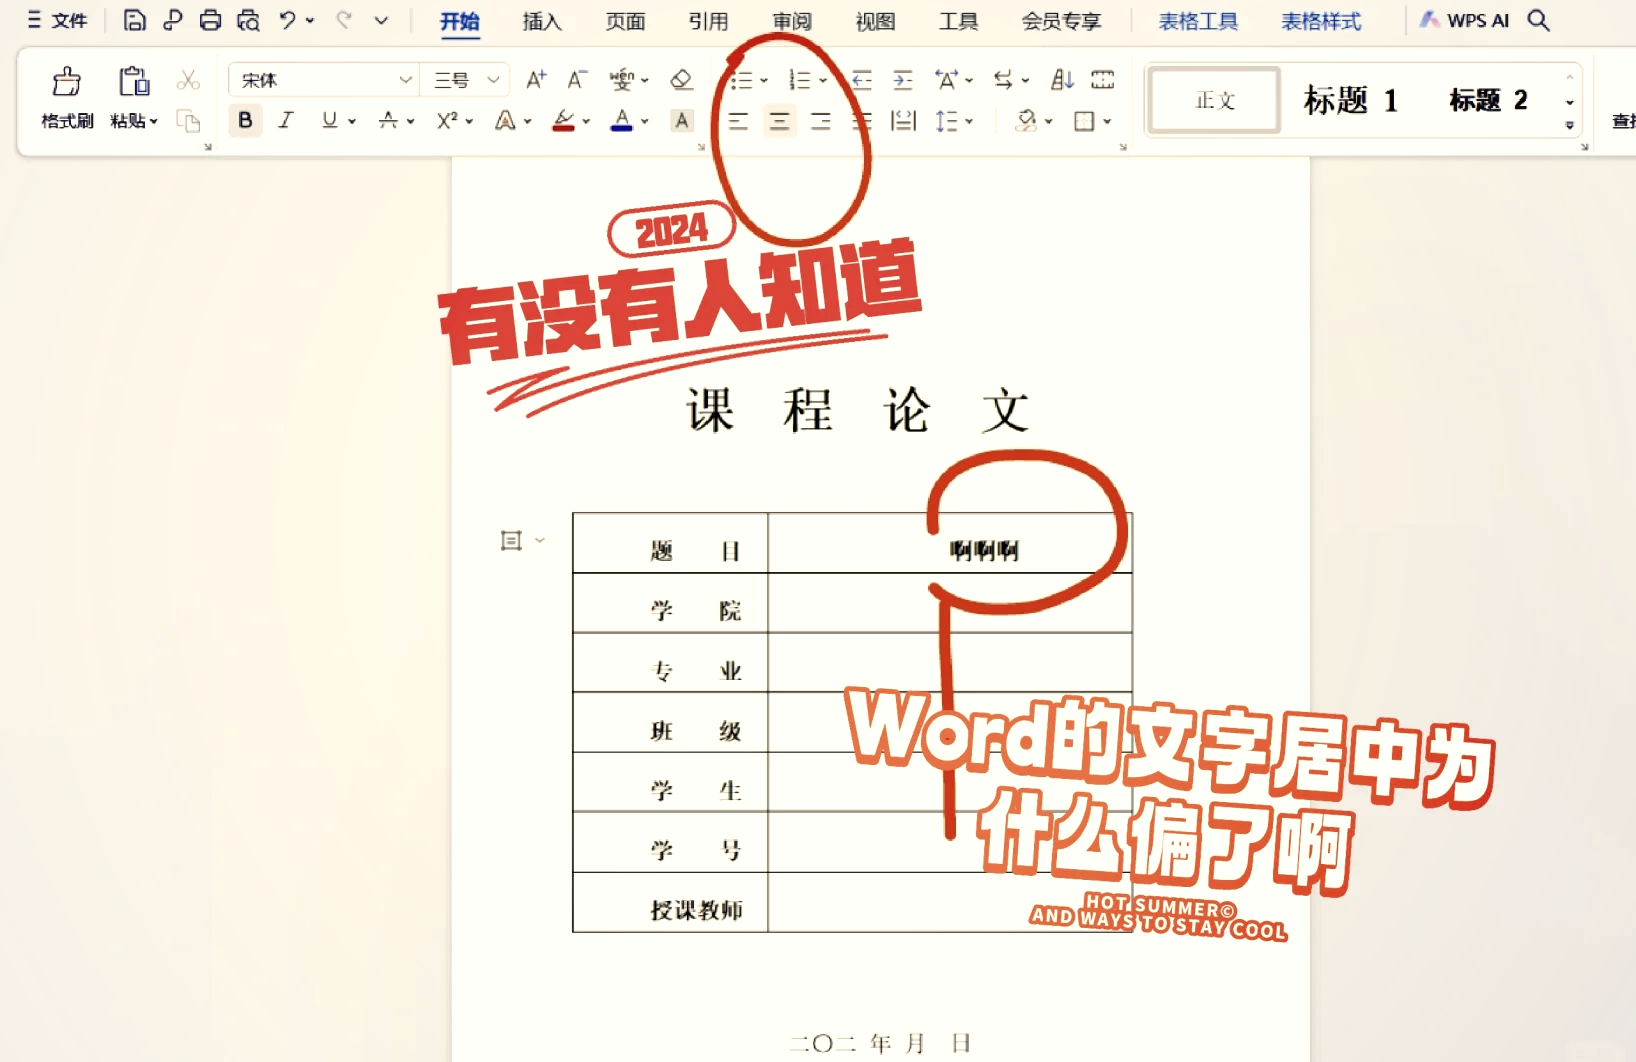The width and height of the screenshot is (1636, 1062).
Task: Open the 工具 tab
Action: [x=958, y=21]
